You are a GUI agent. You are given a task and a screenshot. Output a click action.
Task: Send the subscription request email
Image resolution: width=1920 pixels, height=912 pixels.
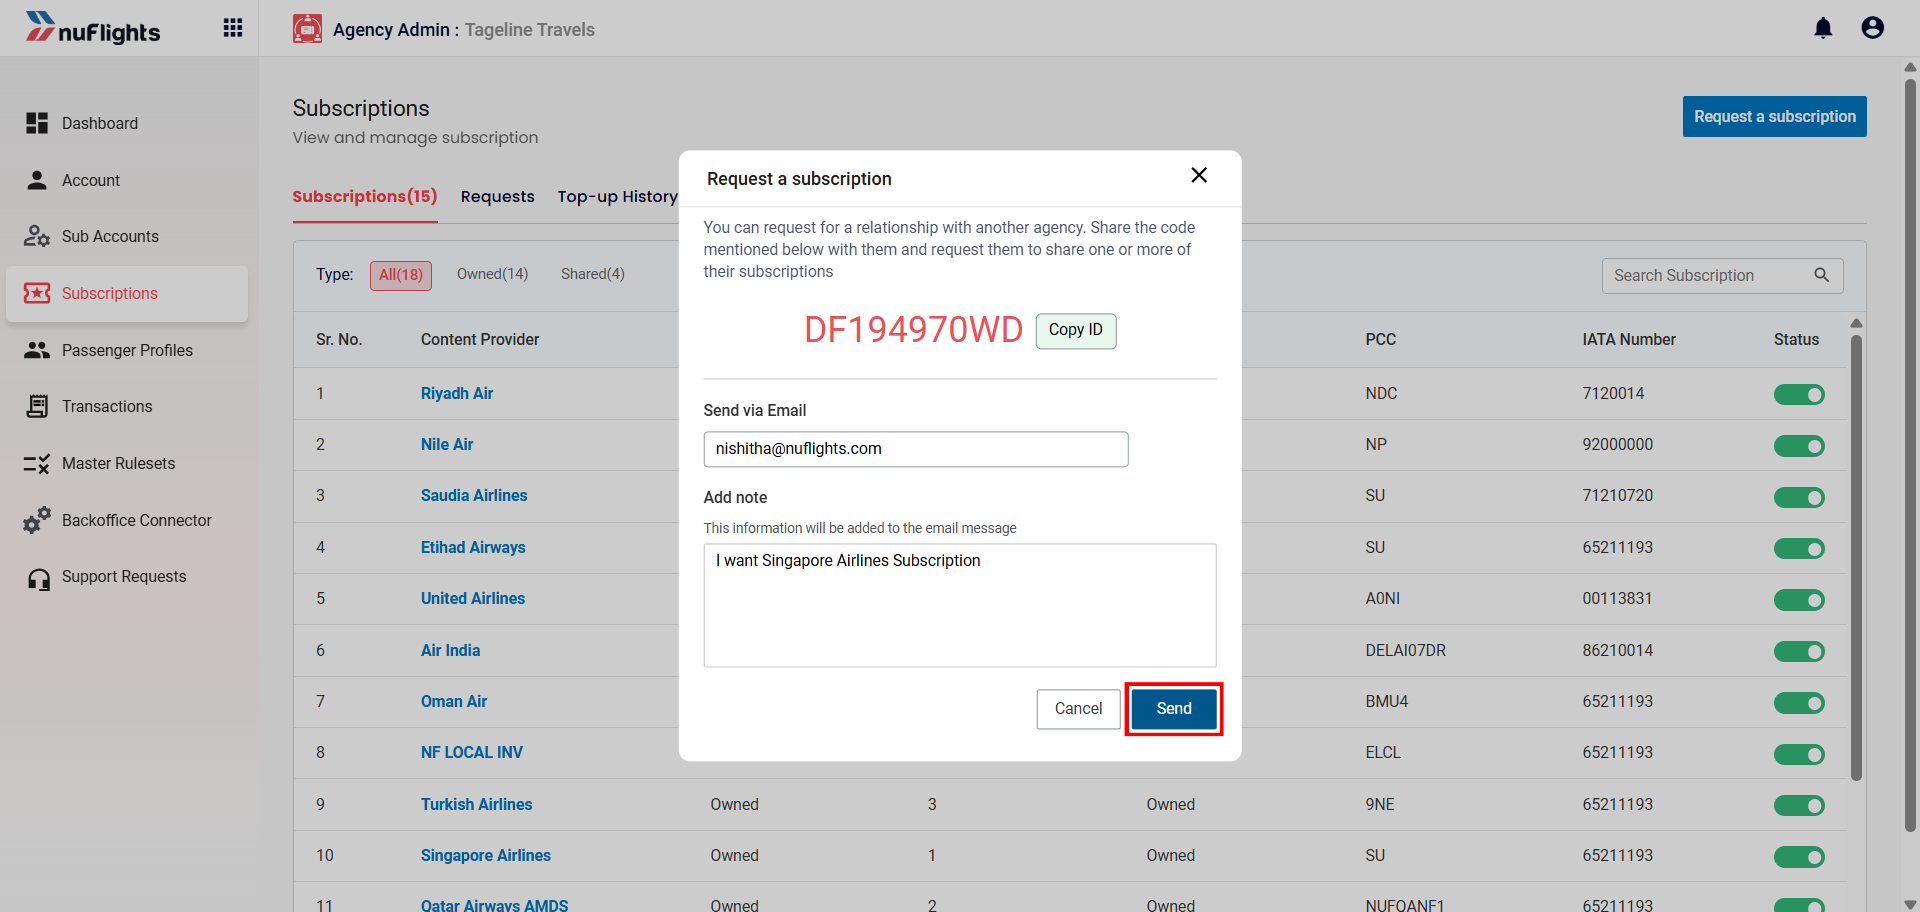(1174, 709)
